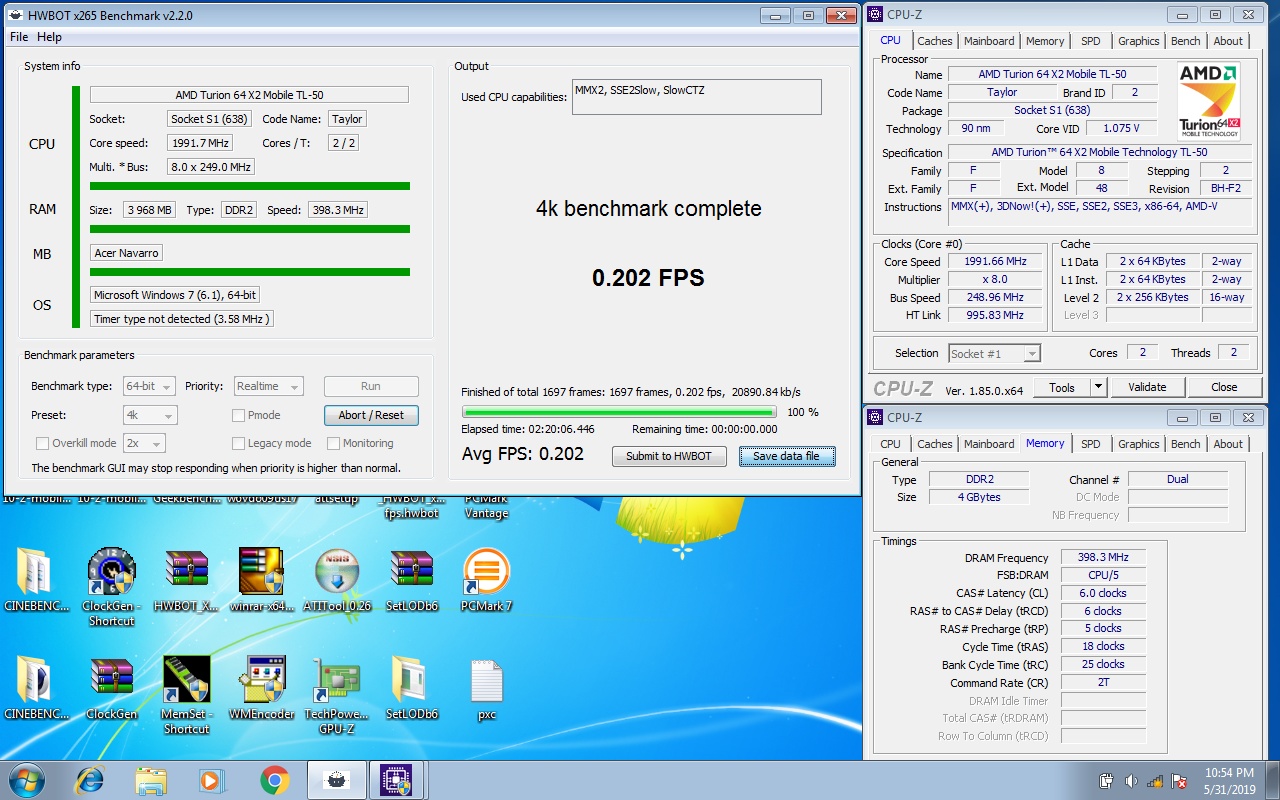The image size is (1280, 800).
Task: Launch Internet Explorer from taskbar
Action: [x=90, y=780]
